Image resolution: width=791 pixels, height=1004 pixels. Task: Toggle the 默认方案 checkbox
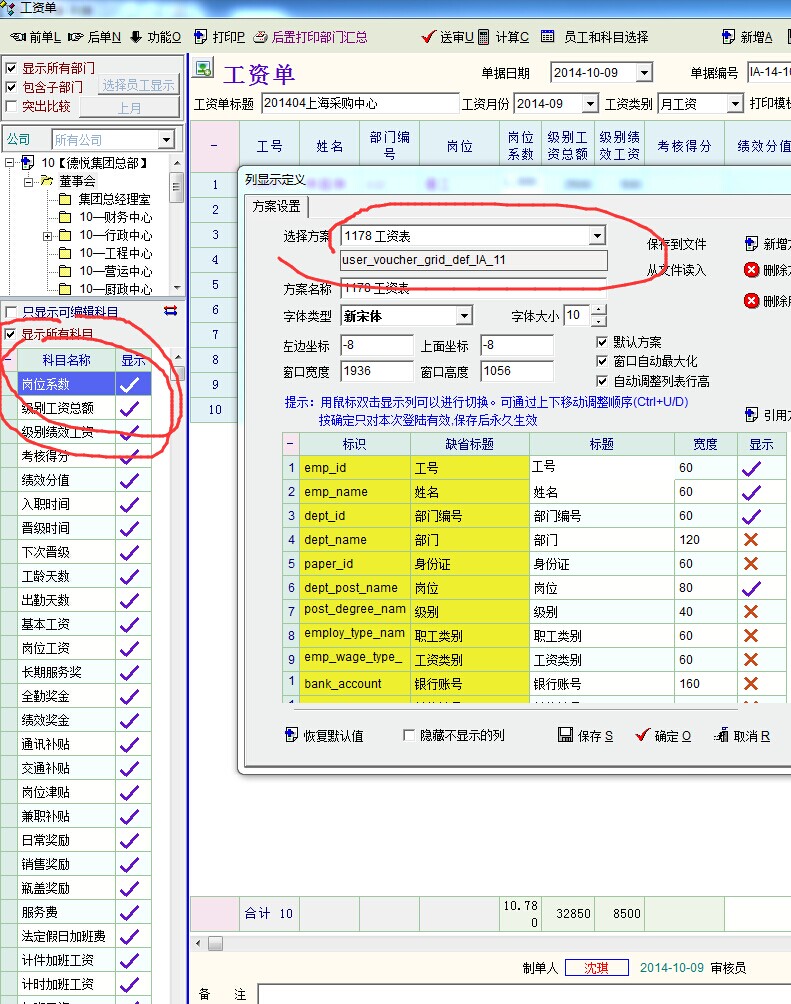point(602,342)
